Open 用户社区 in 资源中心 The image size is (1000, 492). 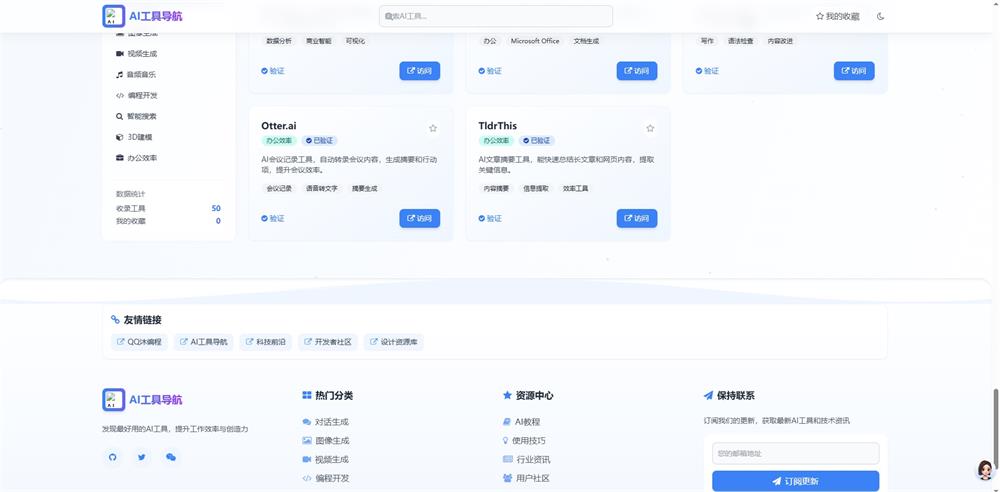click(x=526, y=478)
